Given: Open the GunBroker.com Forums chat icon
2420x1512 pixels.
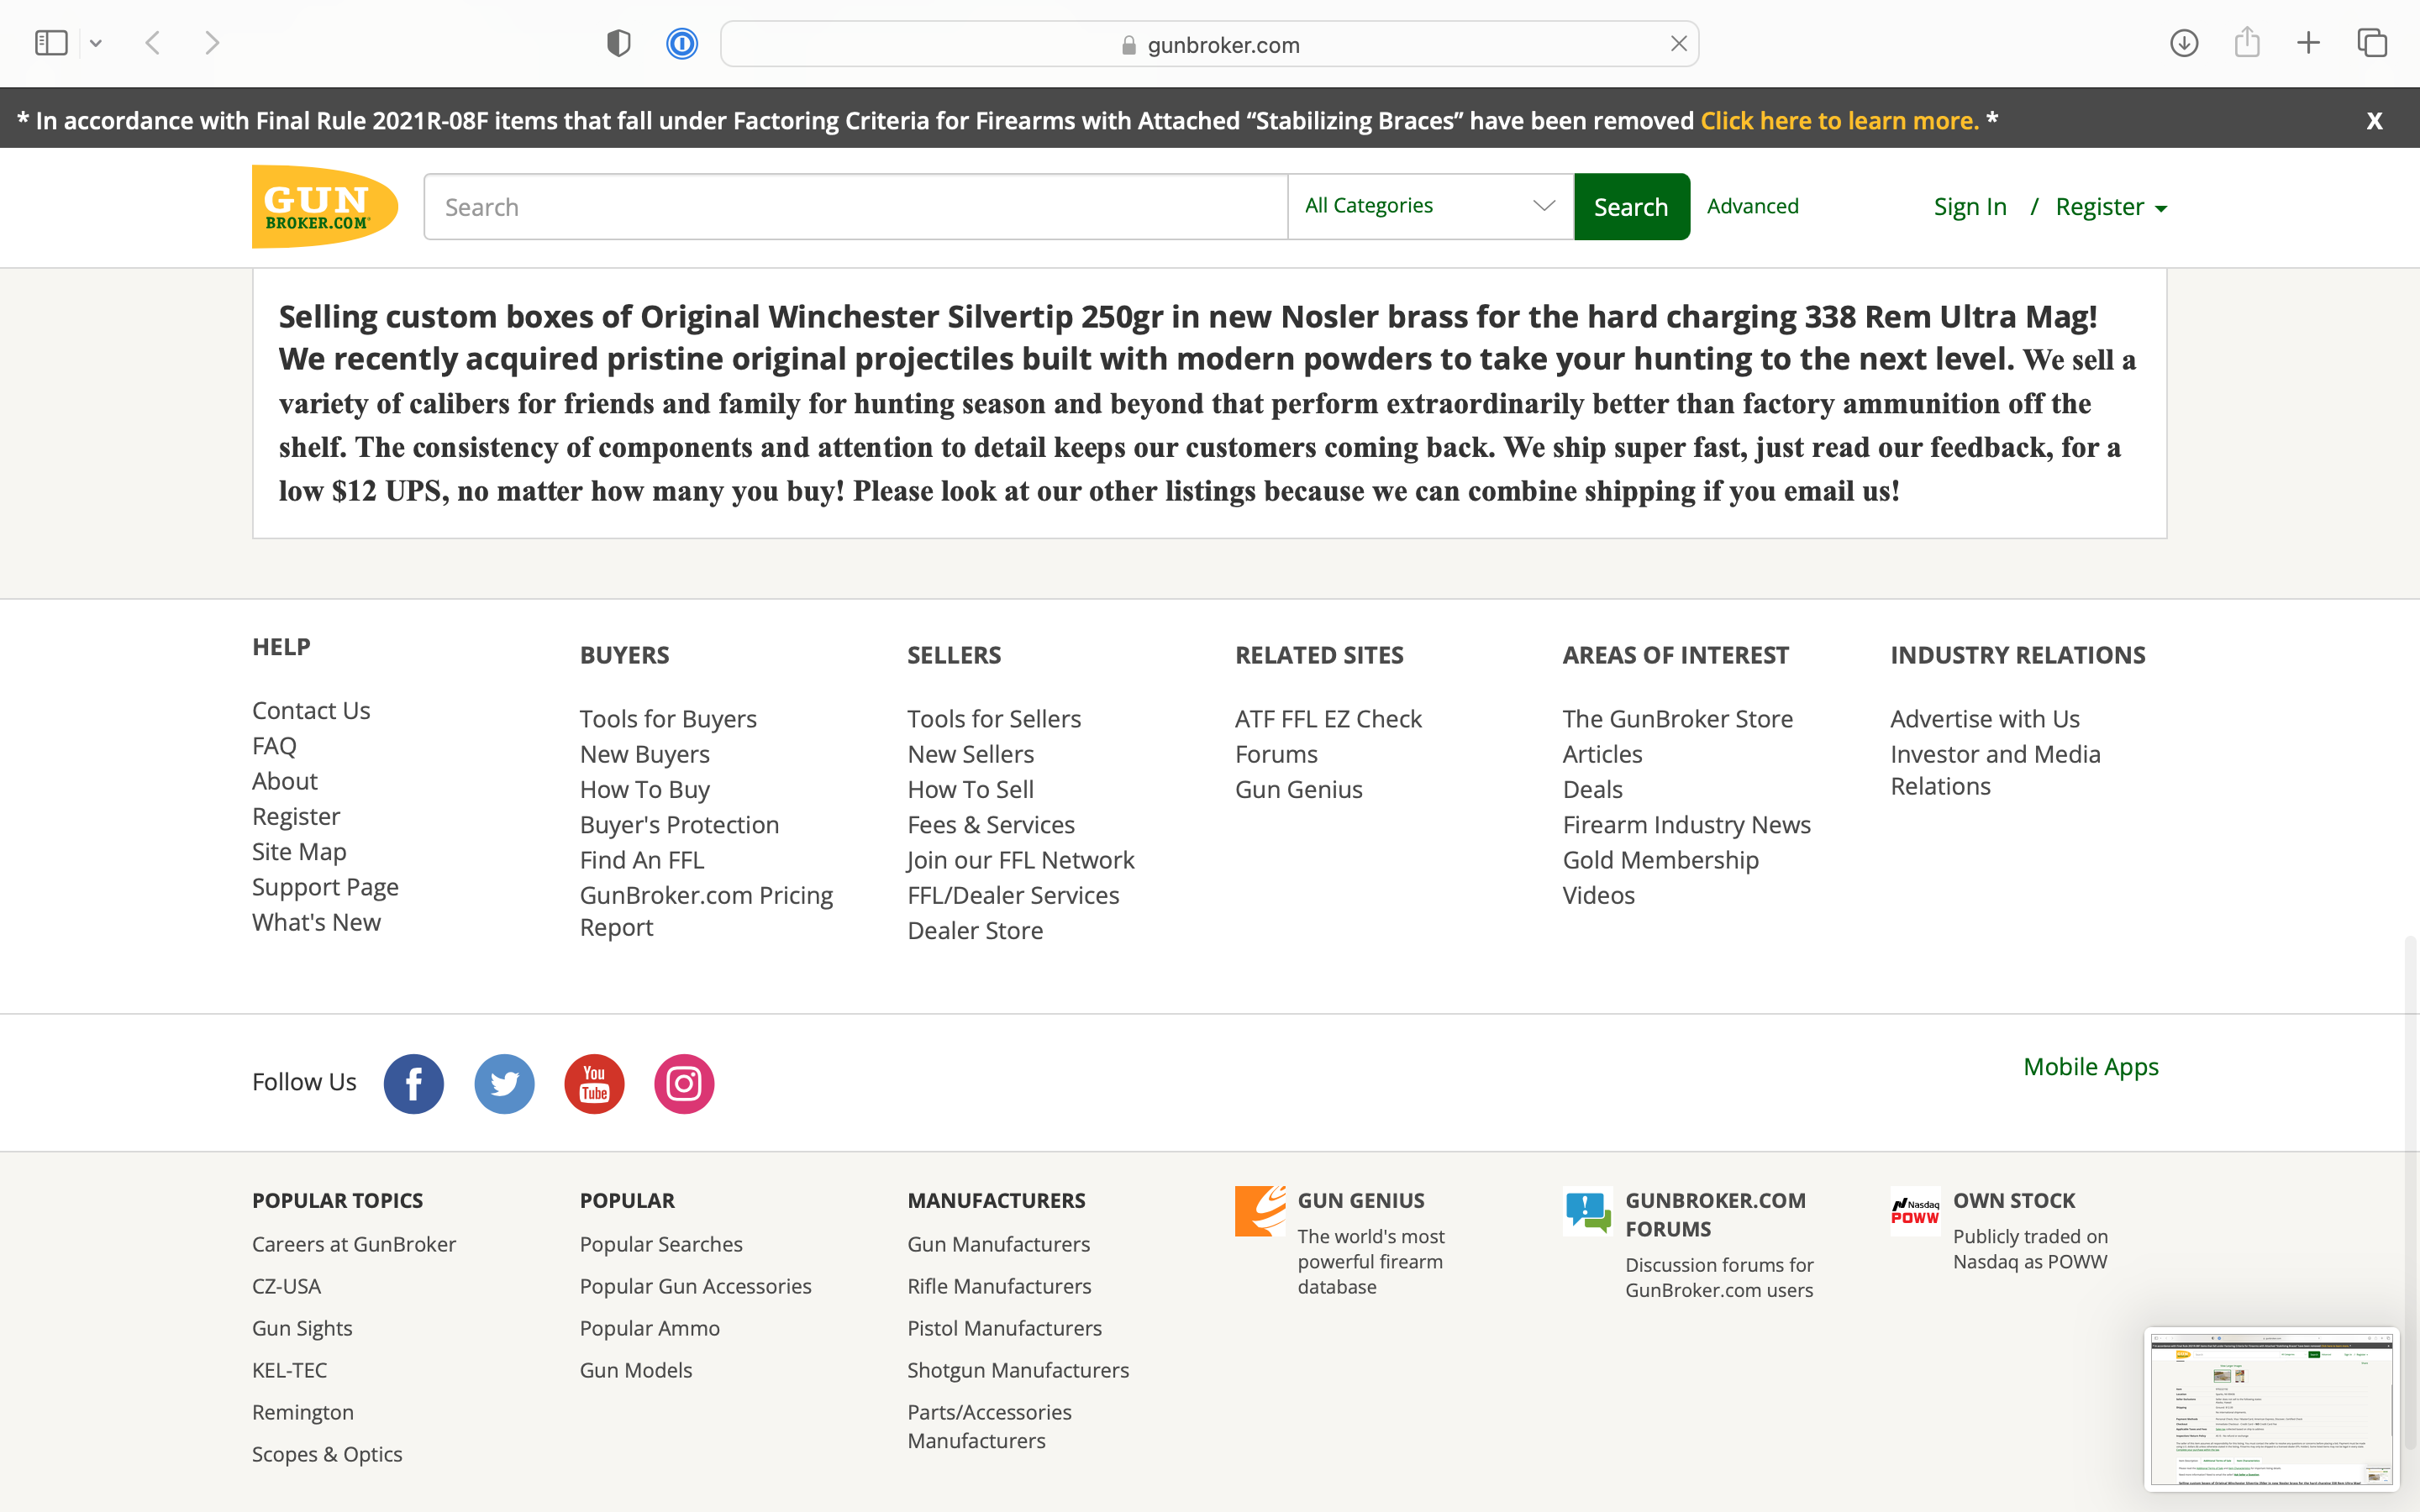Looking at the screenshot, I should tap(1588, 1211).
